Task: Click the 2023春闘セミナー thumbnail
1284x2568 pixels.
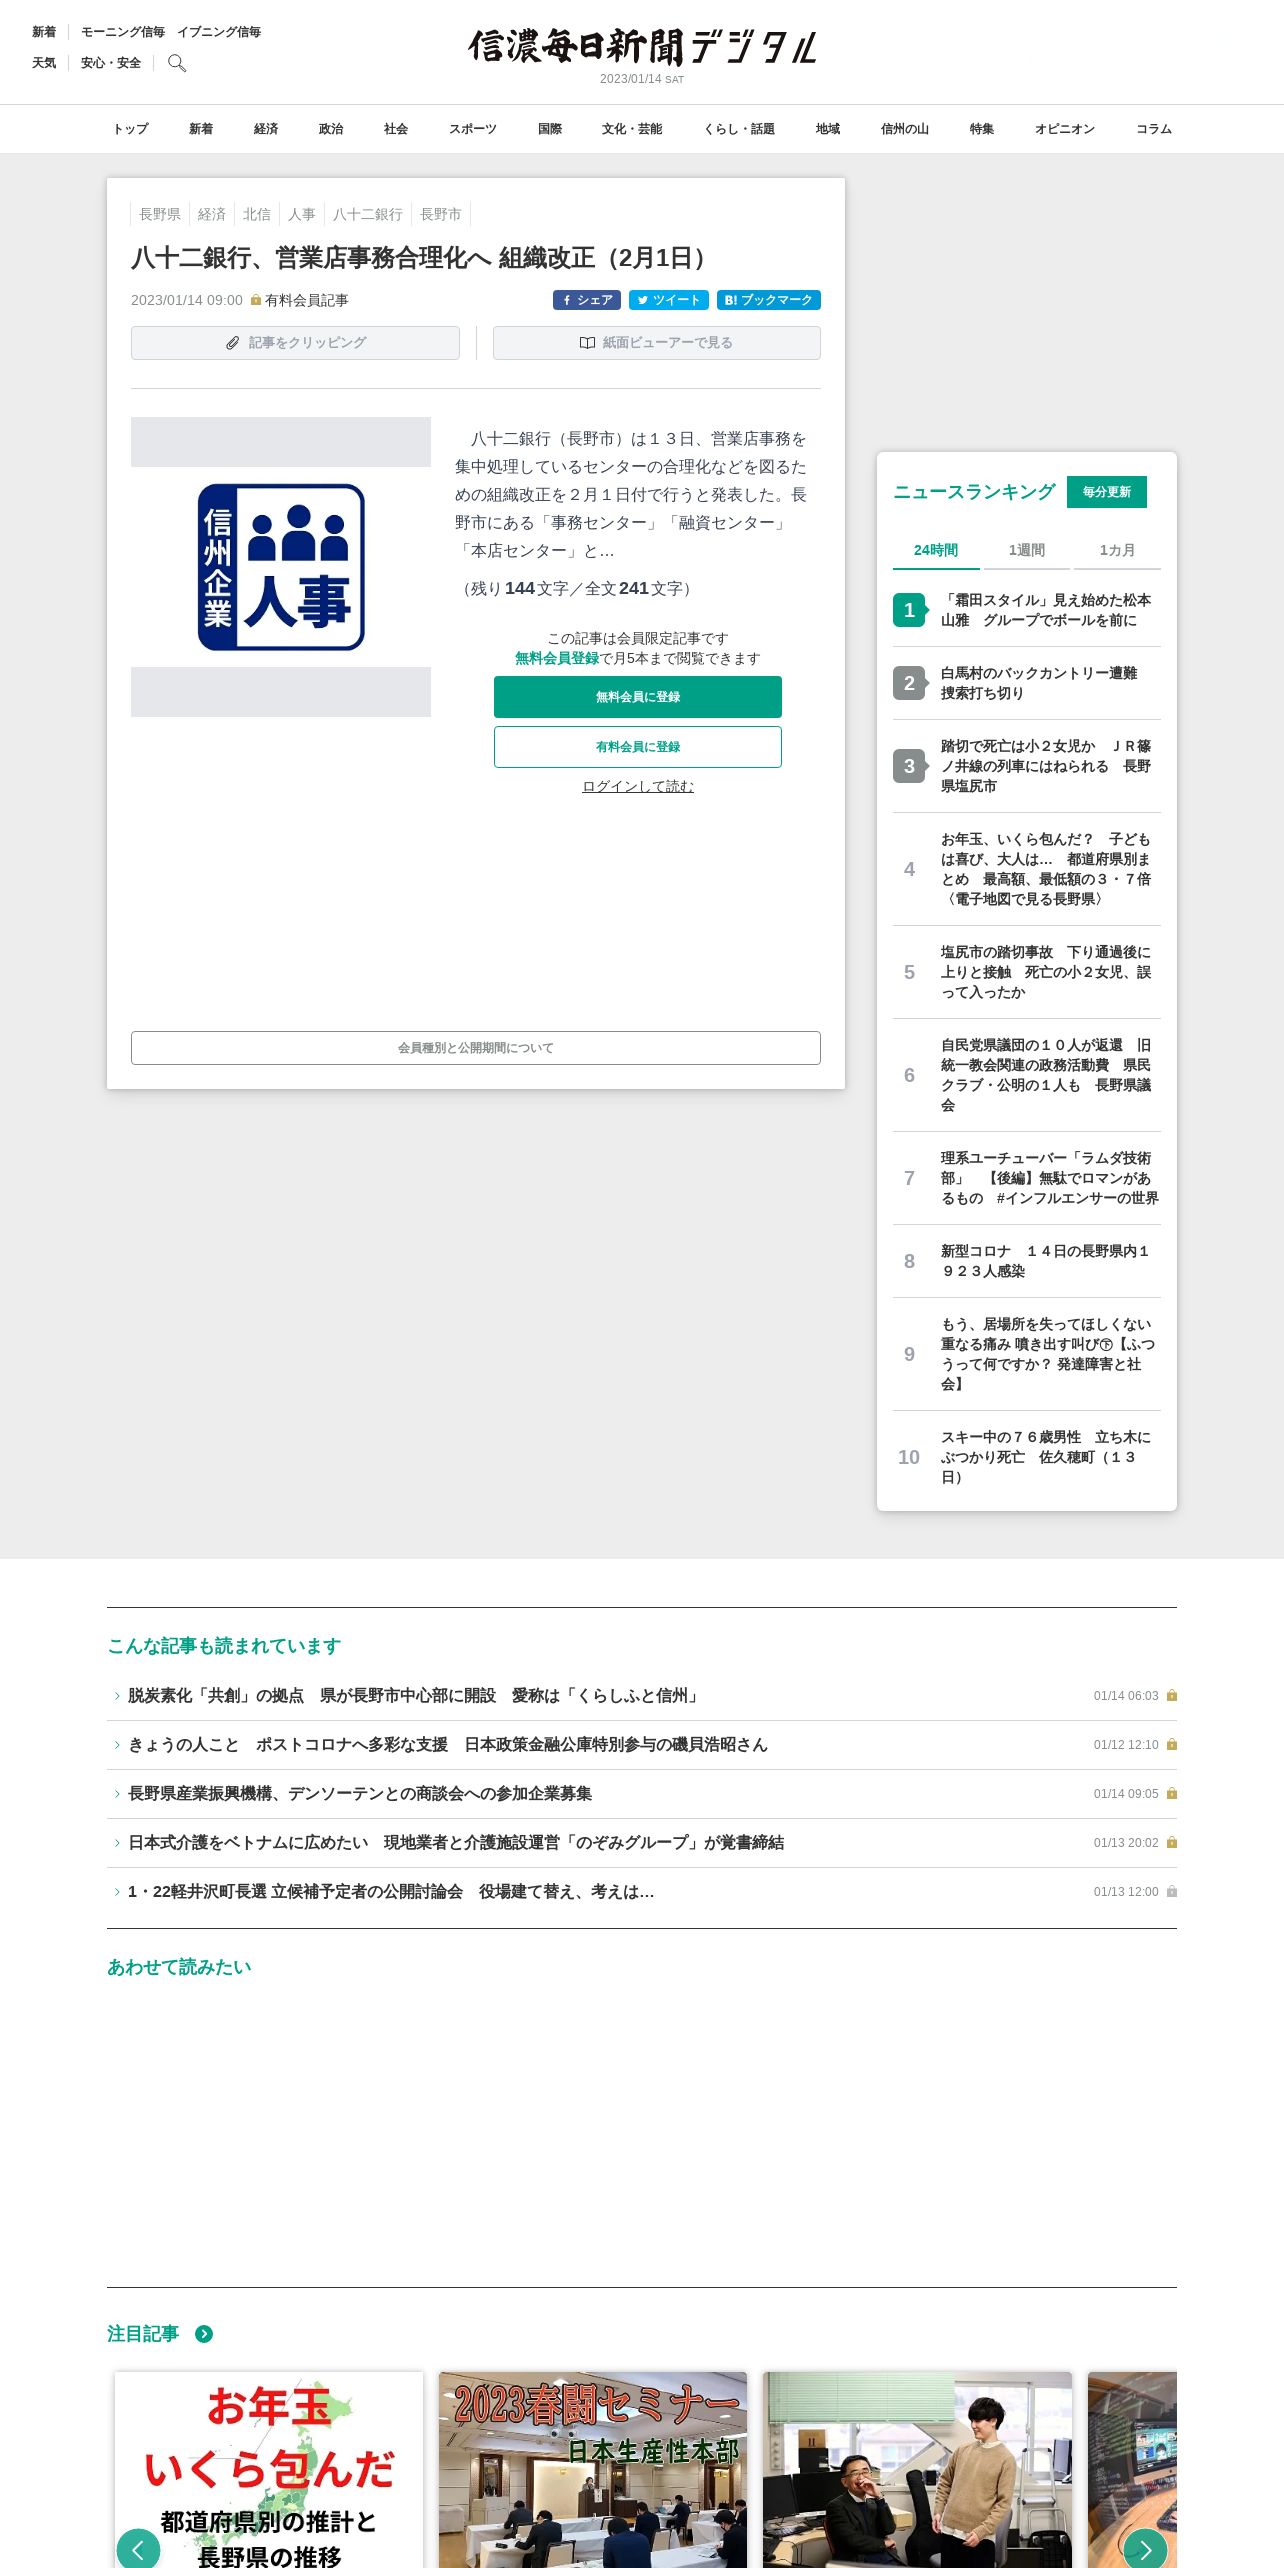Action: click(593, 2470)
